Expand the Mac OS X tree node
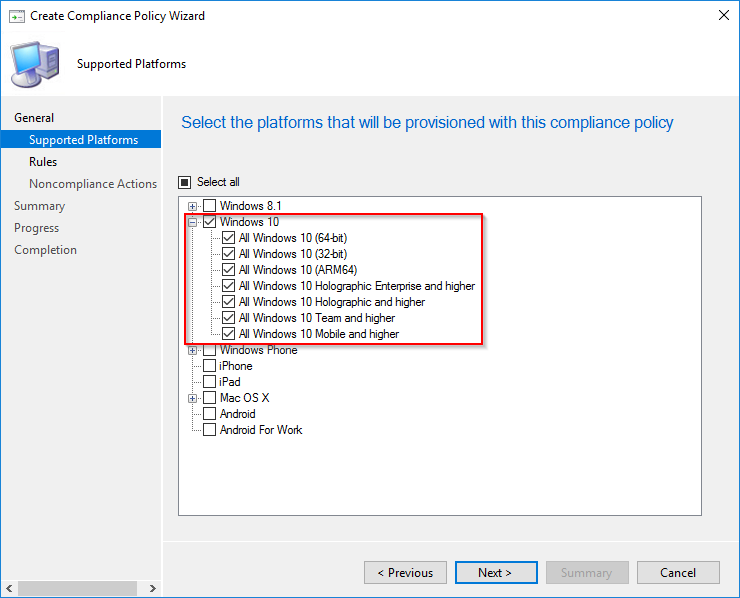 [x=193, y=398]
